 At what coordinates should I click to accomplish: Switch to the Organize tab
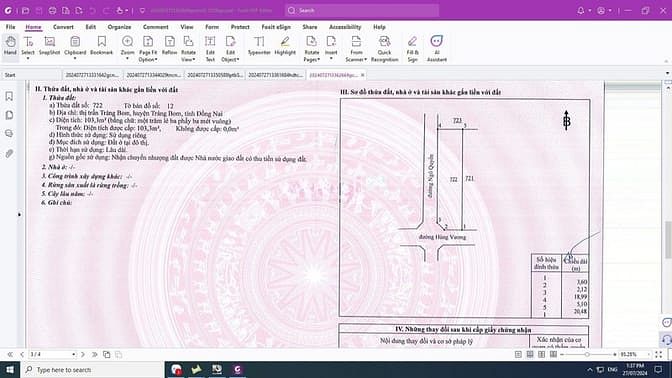click(120, 27)
